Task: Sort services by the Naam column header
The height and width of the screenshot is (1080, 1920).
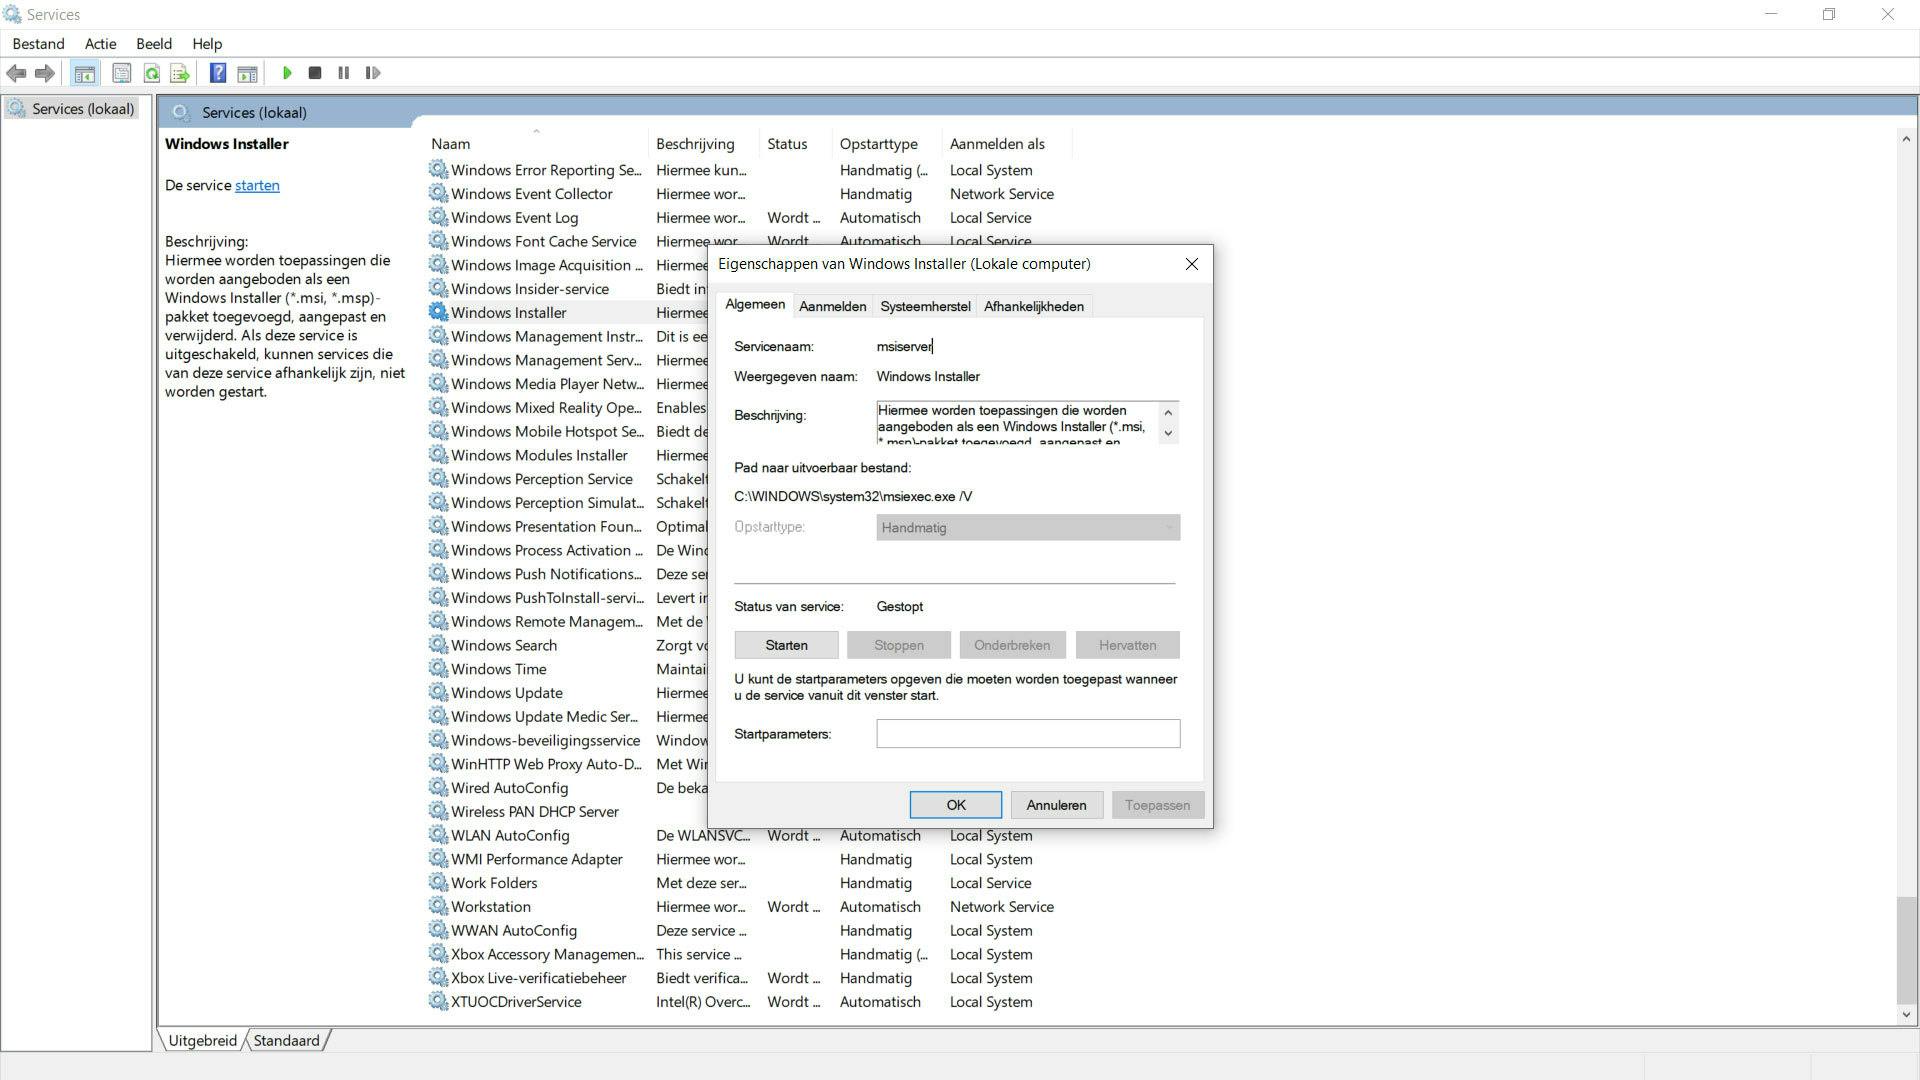Action: click(451, 144)
